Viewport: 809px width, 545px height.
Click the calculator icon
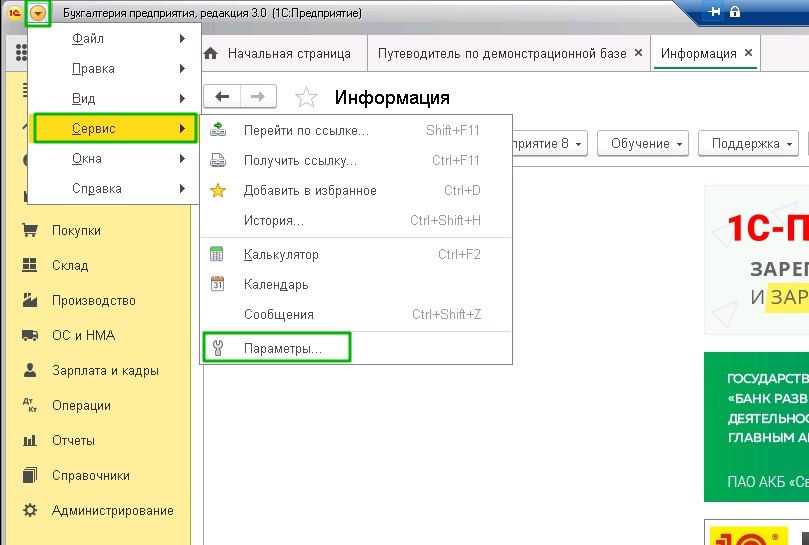(x=217, y=254)
